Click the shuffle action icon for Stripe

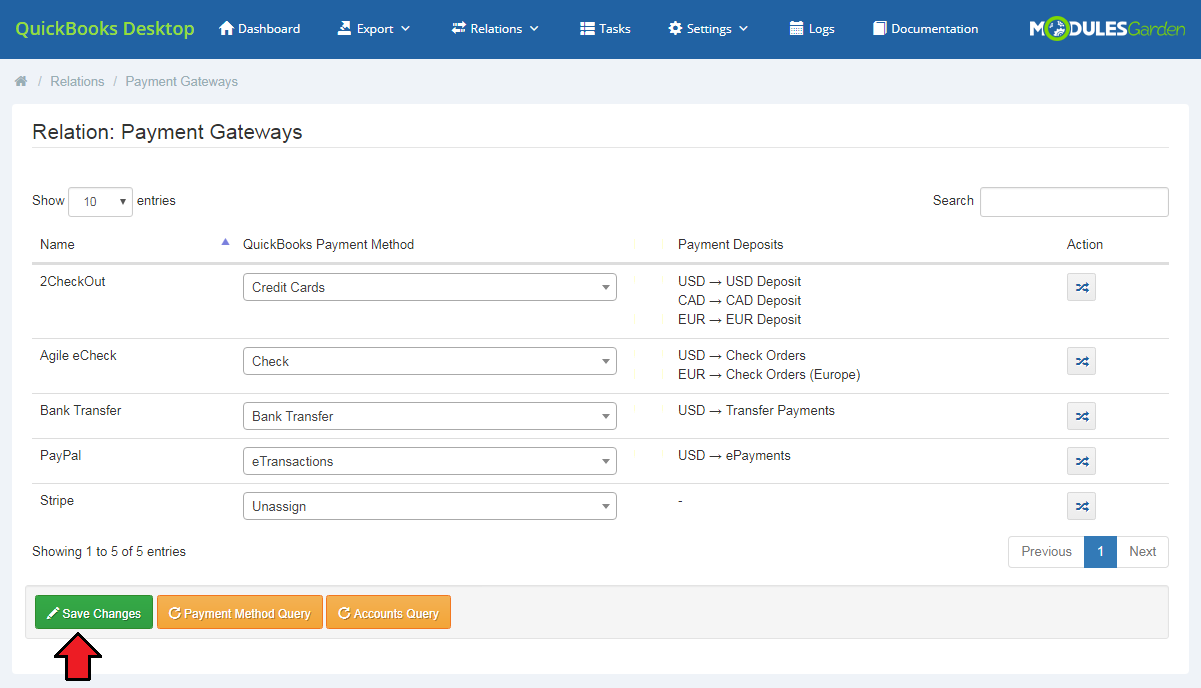[x=1081, y=506]
